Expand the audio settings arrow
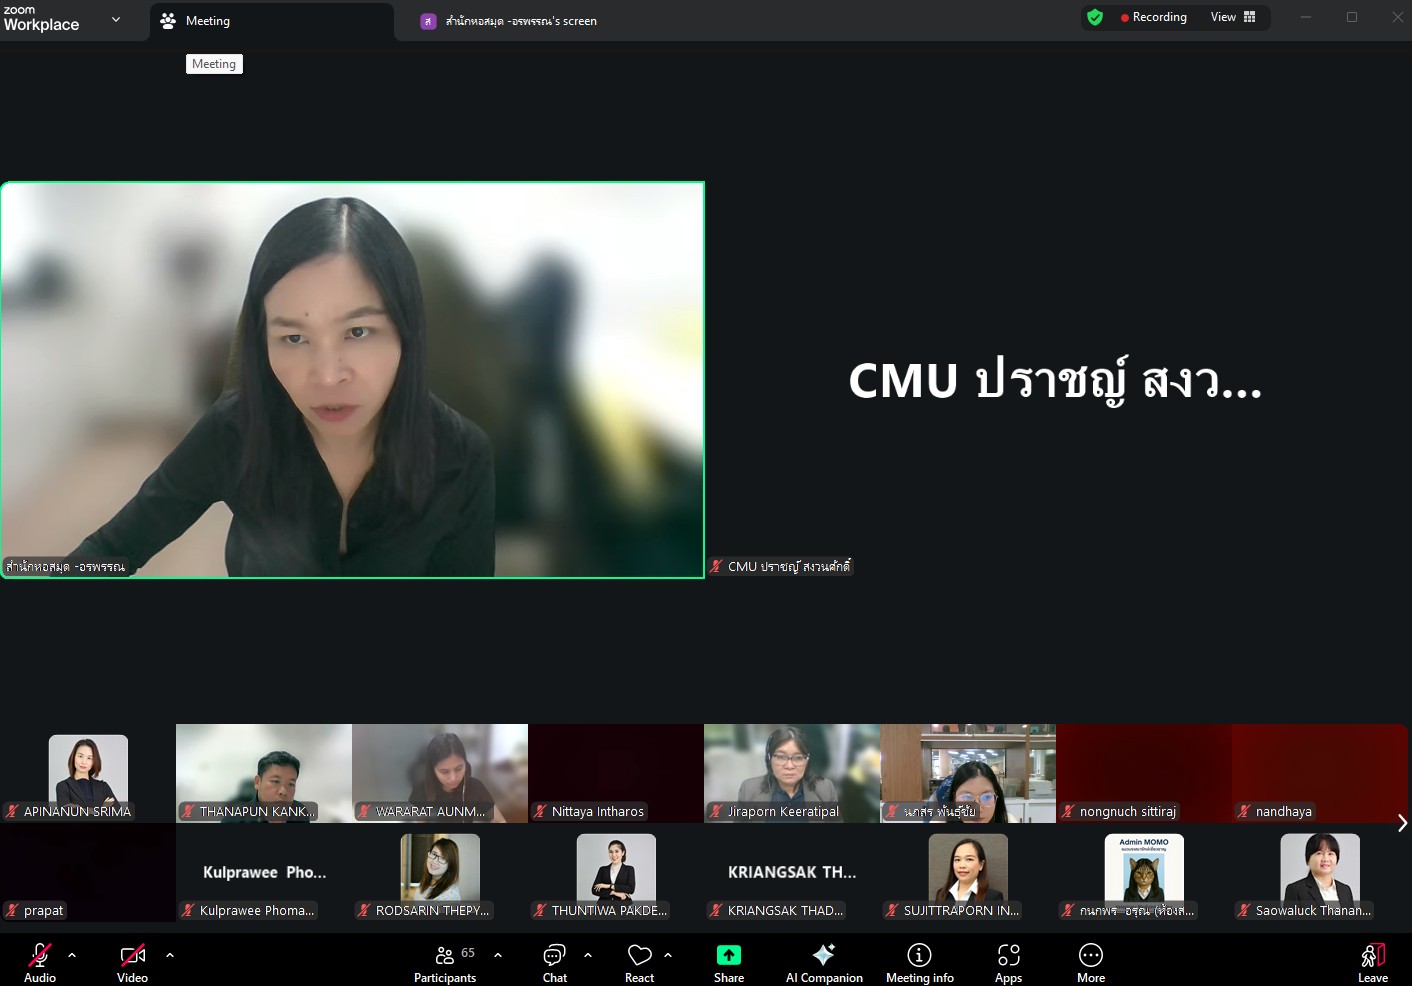The height and width of the screenshot is (986, 1412). 72,955
